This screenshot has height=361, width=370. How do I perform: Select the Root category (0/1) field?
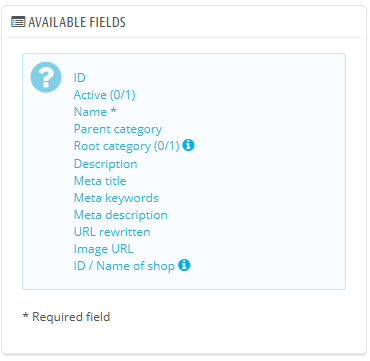point(126,146)
